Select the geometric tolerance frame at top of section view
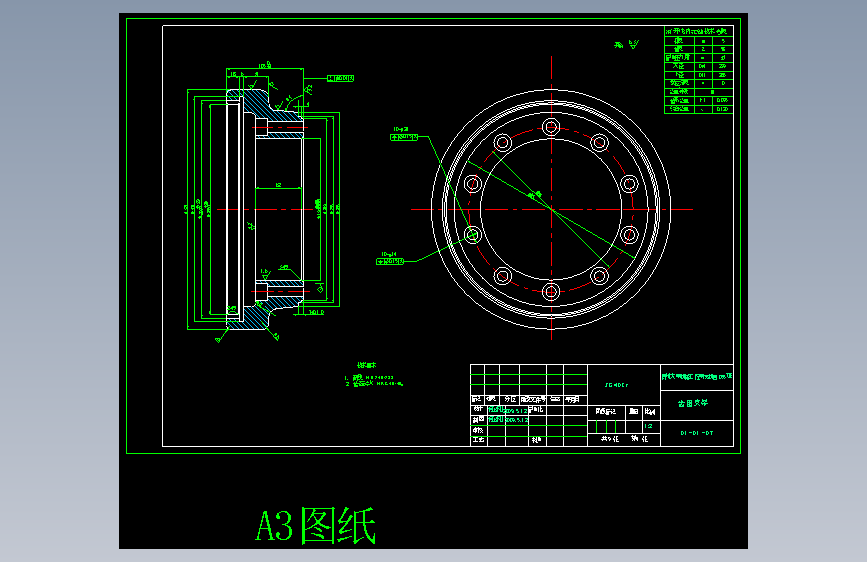 click(341, 79)
